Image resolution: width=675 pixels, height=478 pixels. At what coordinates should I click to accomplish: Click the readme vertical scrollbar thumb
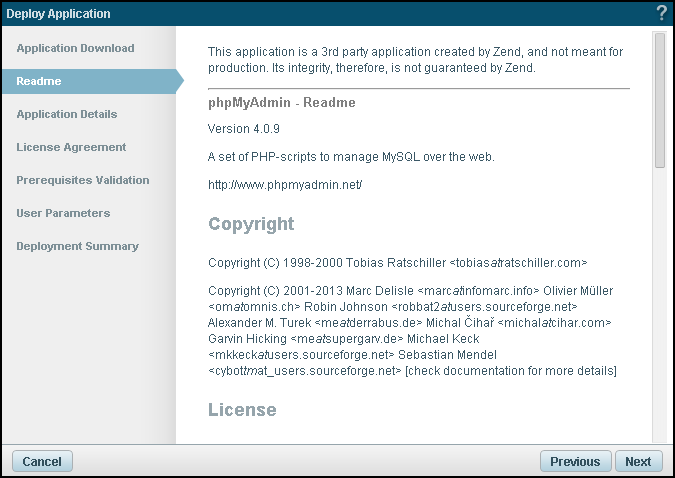(659, 100)
